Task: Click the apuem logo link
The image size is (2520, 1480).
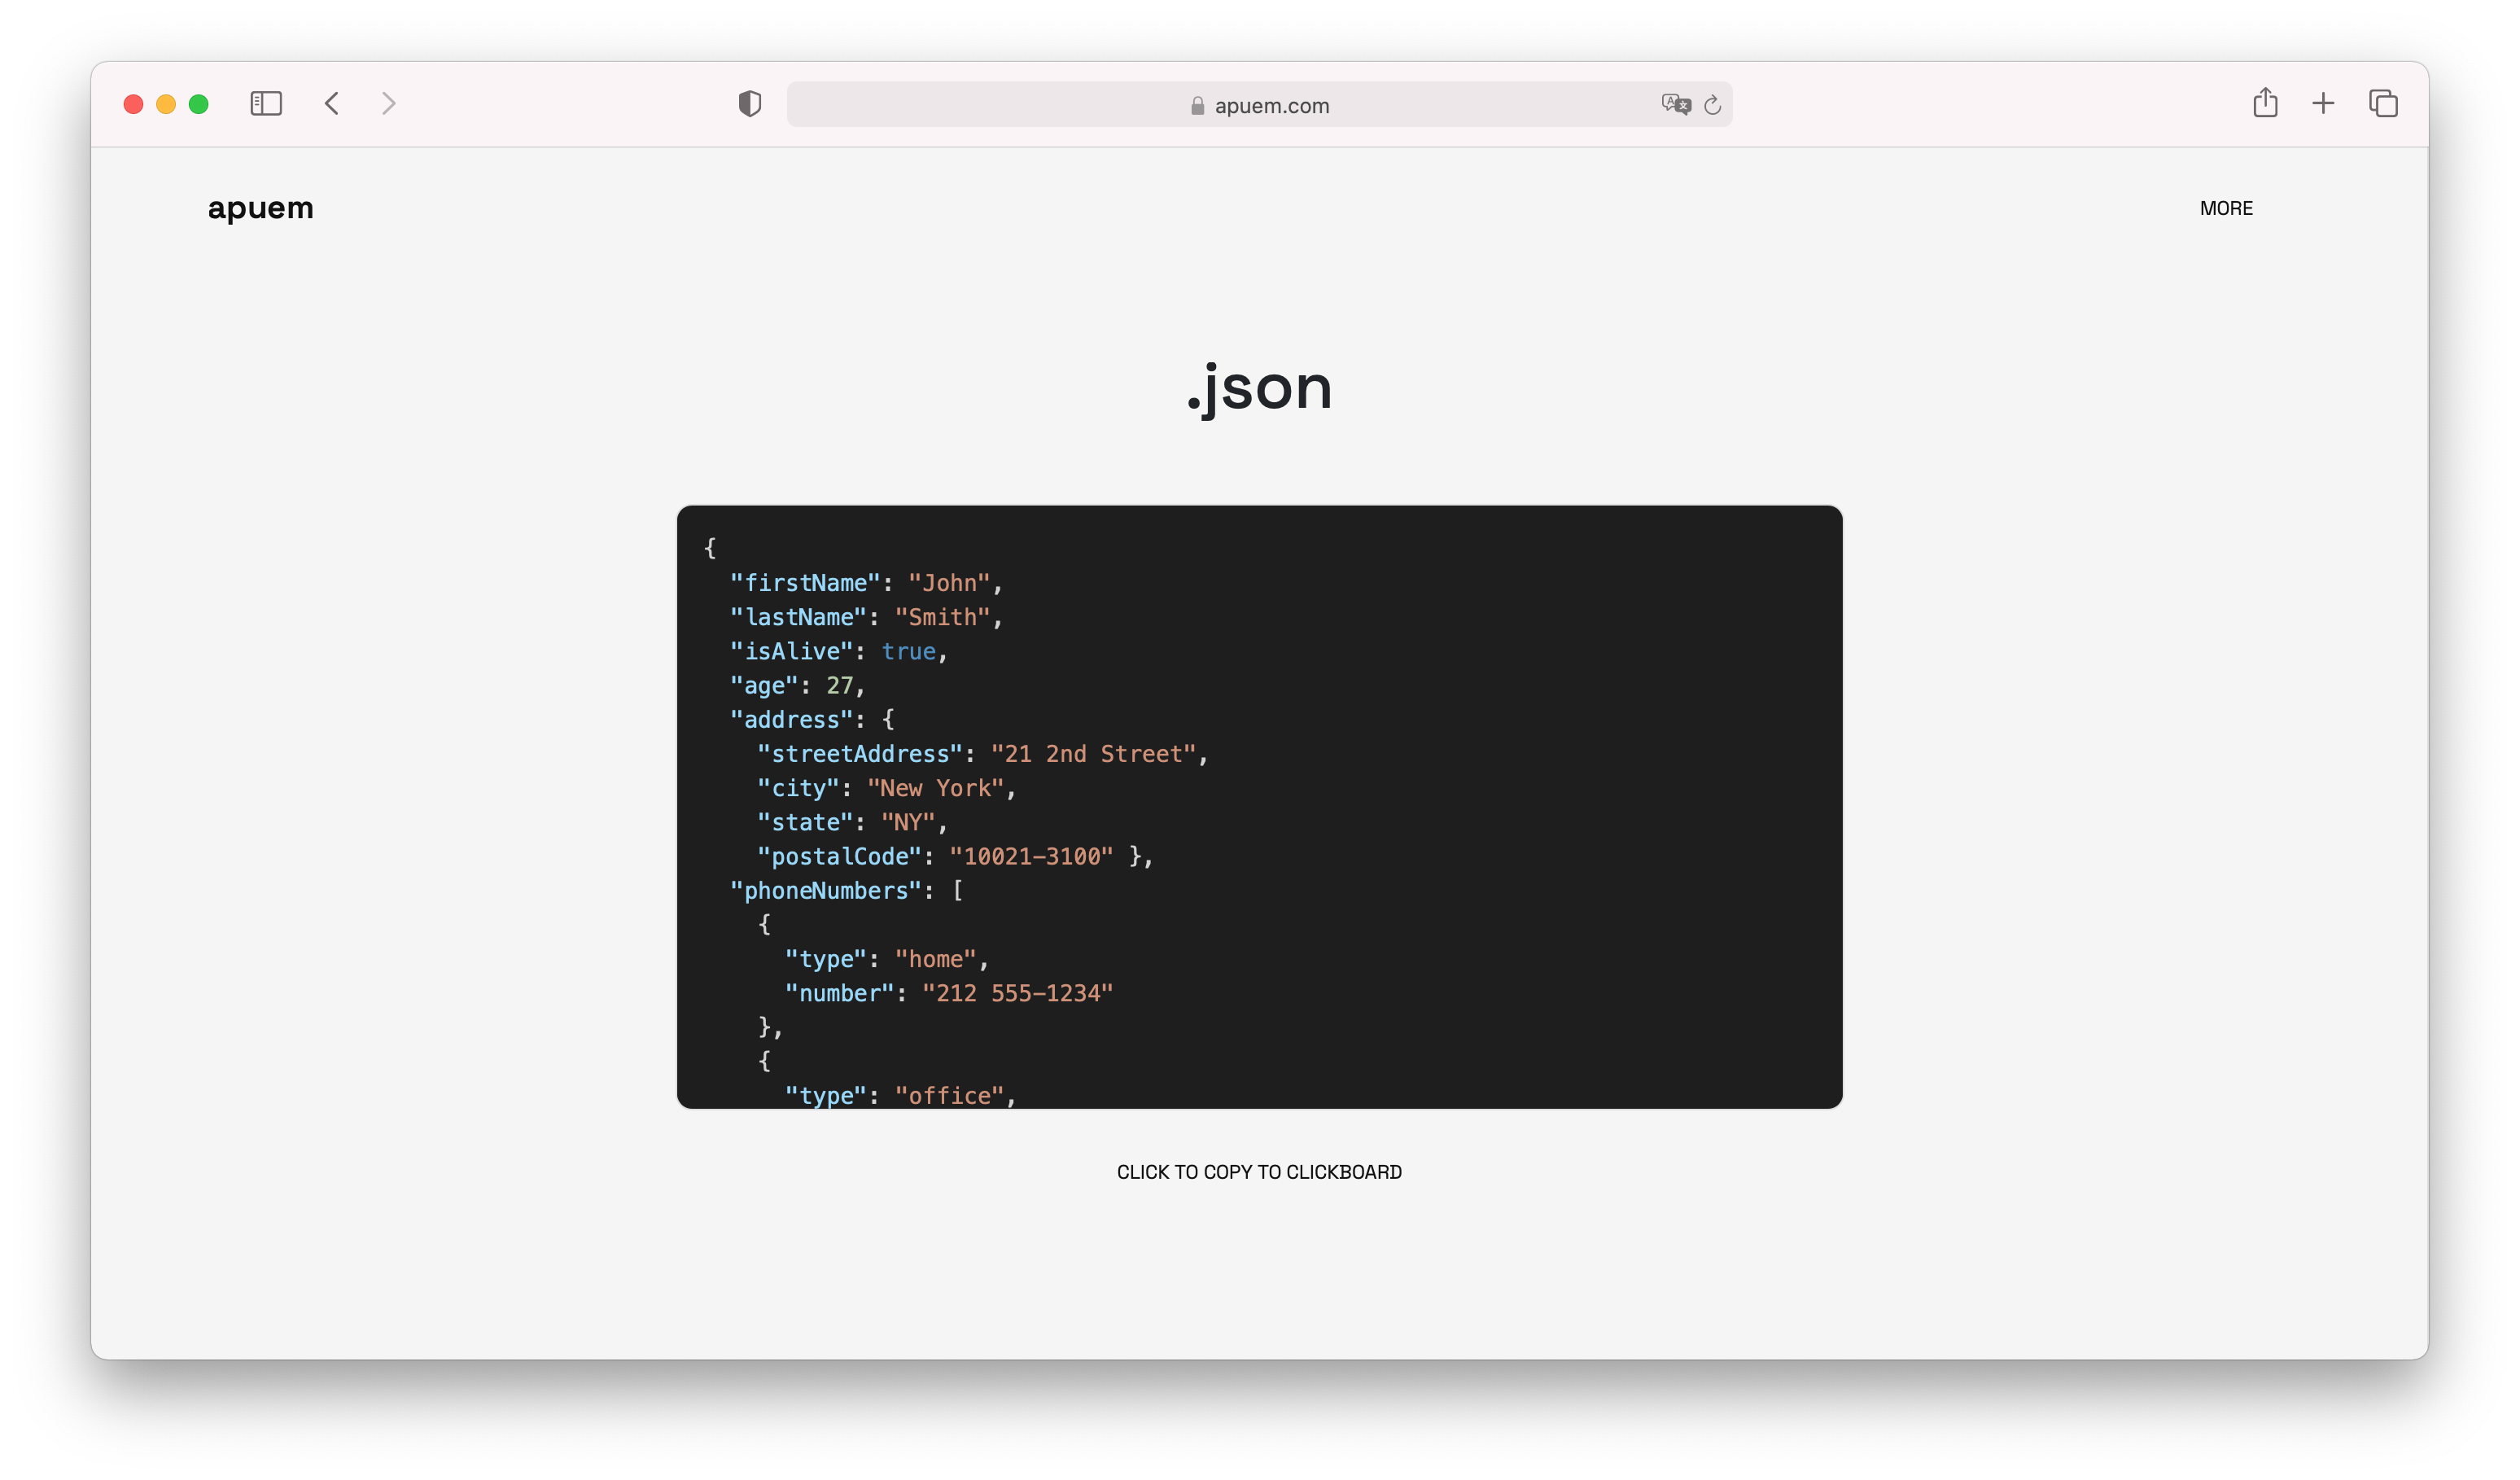Action: click(x=260, y=208)
